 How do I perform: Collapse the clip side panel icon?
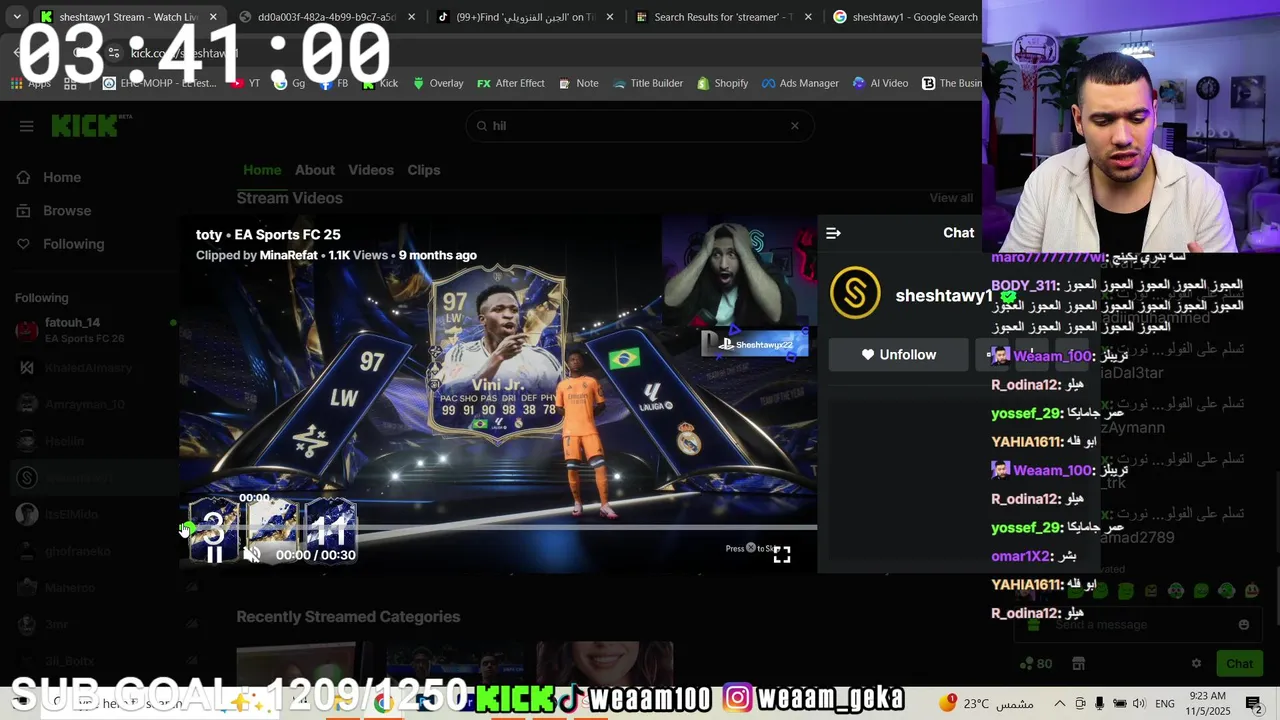pyautogui.click(x=833, y=233)
